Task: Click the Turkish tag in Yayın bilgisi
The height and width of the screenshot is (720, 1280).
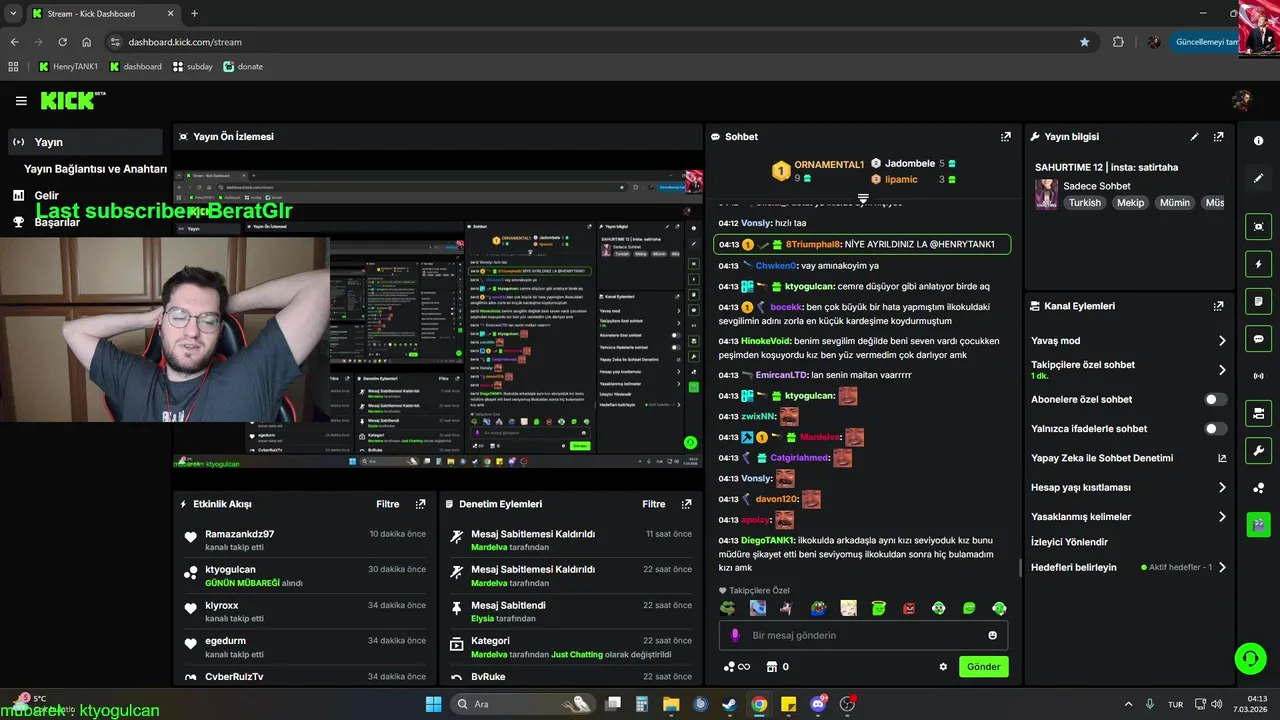Action: tap(1084, 202)
